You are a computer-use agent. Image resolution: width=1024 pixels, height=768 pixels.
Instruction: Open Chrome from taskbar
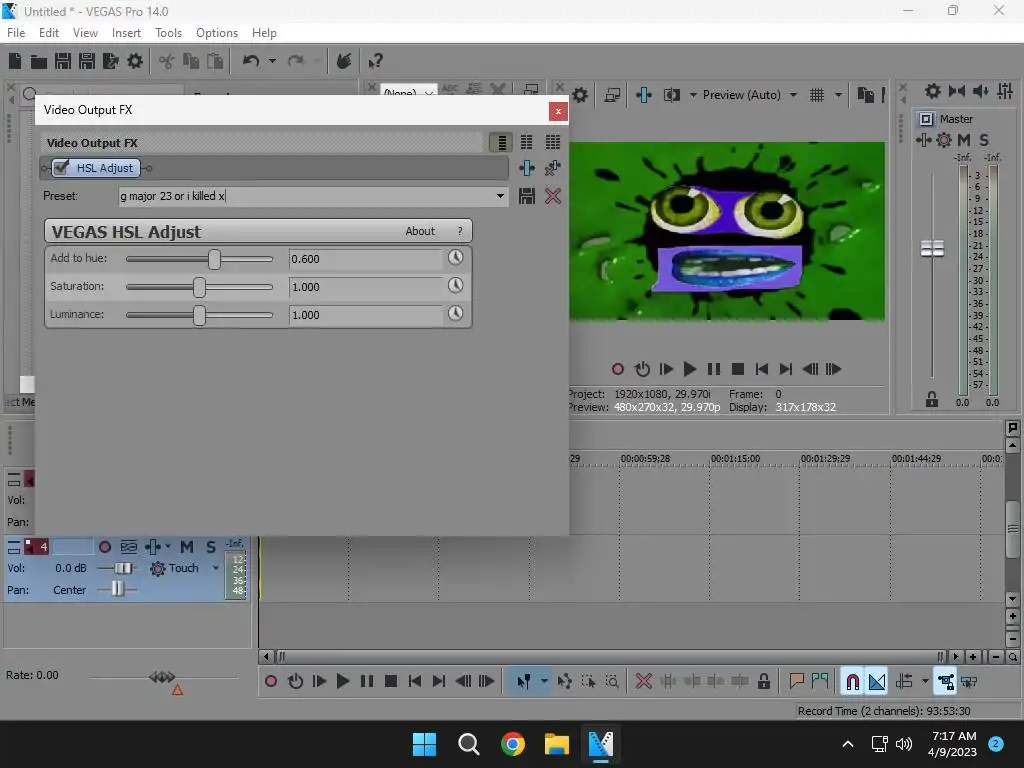(x=513, y=744)
